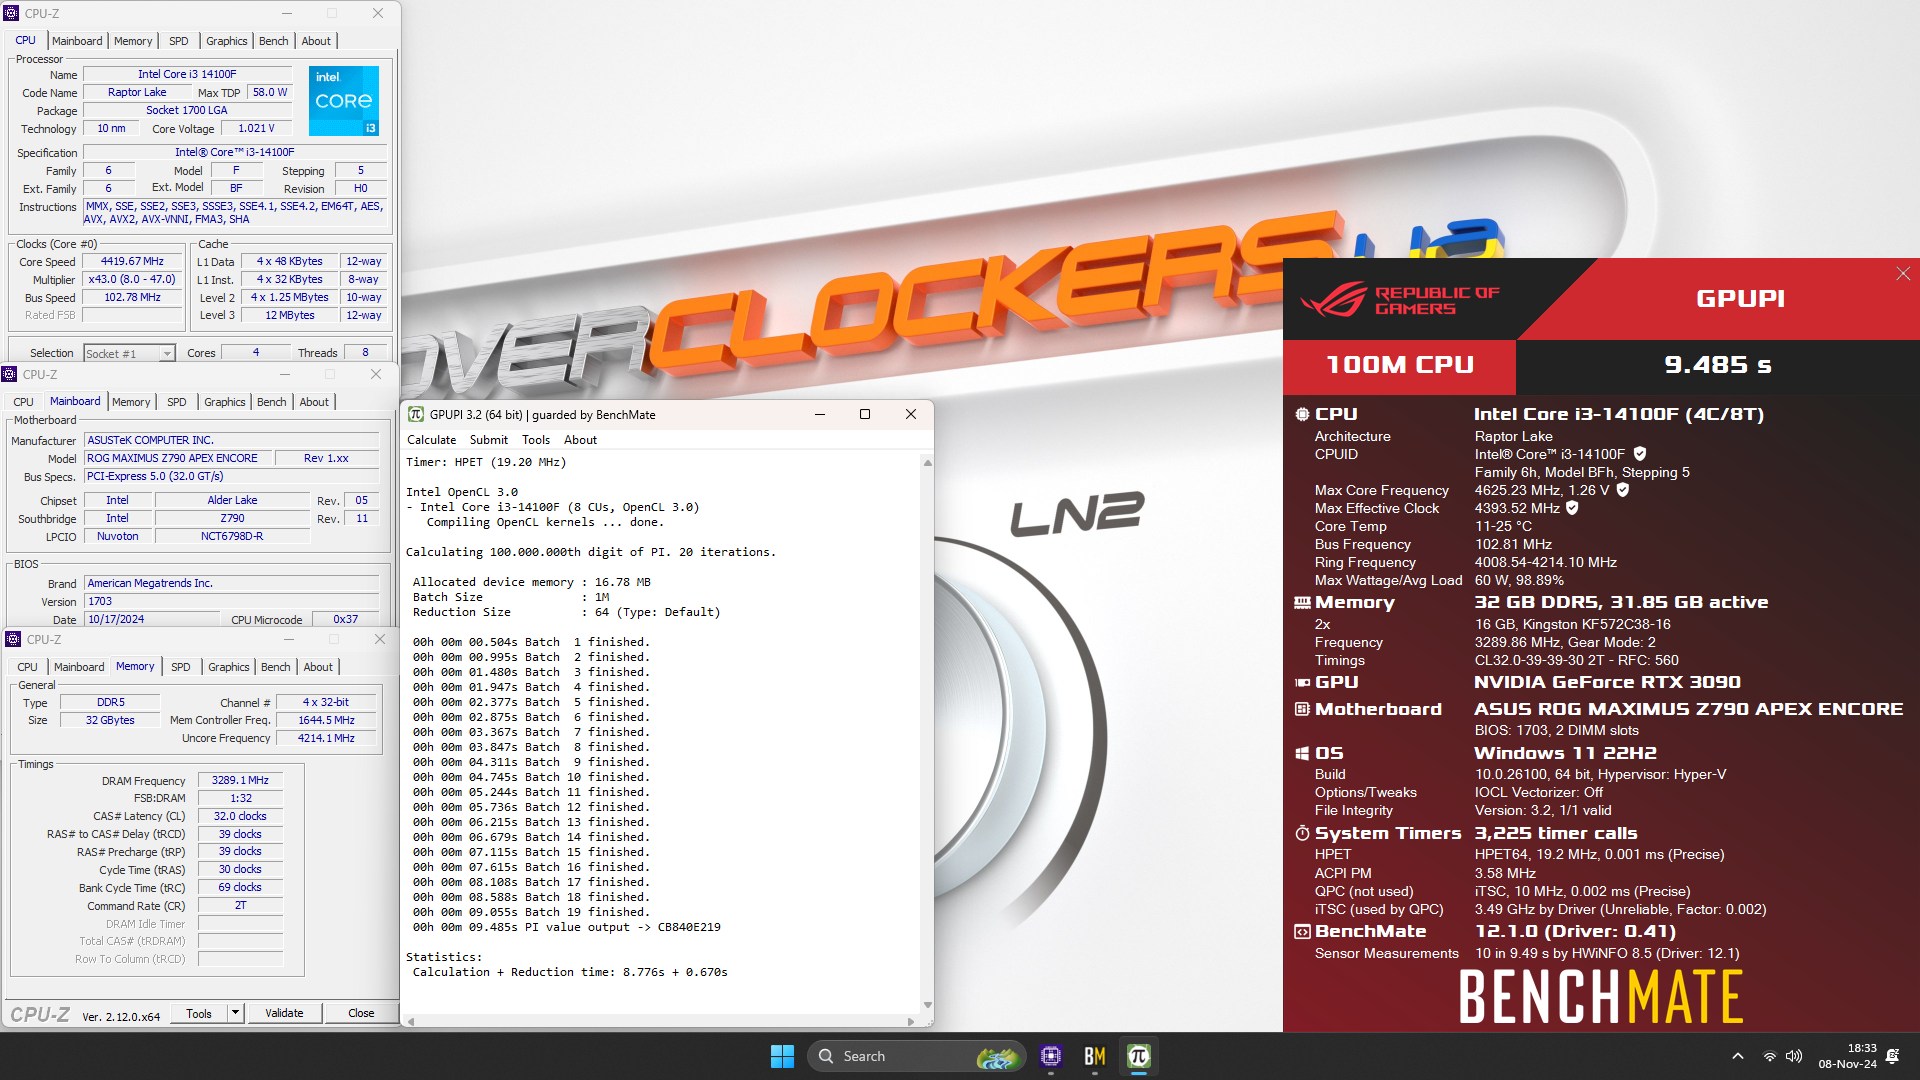Click the taskbar Search box

click(917, 1056)
